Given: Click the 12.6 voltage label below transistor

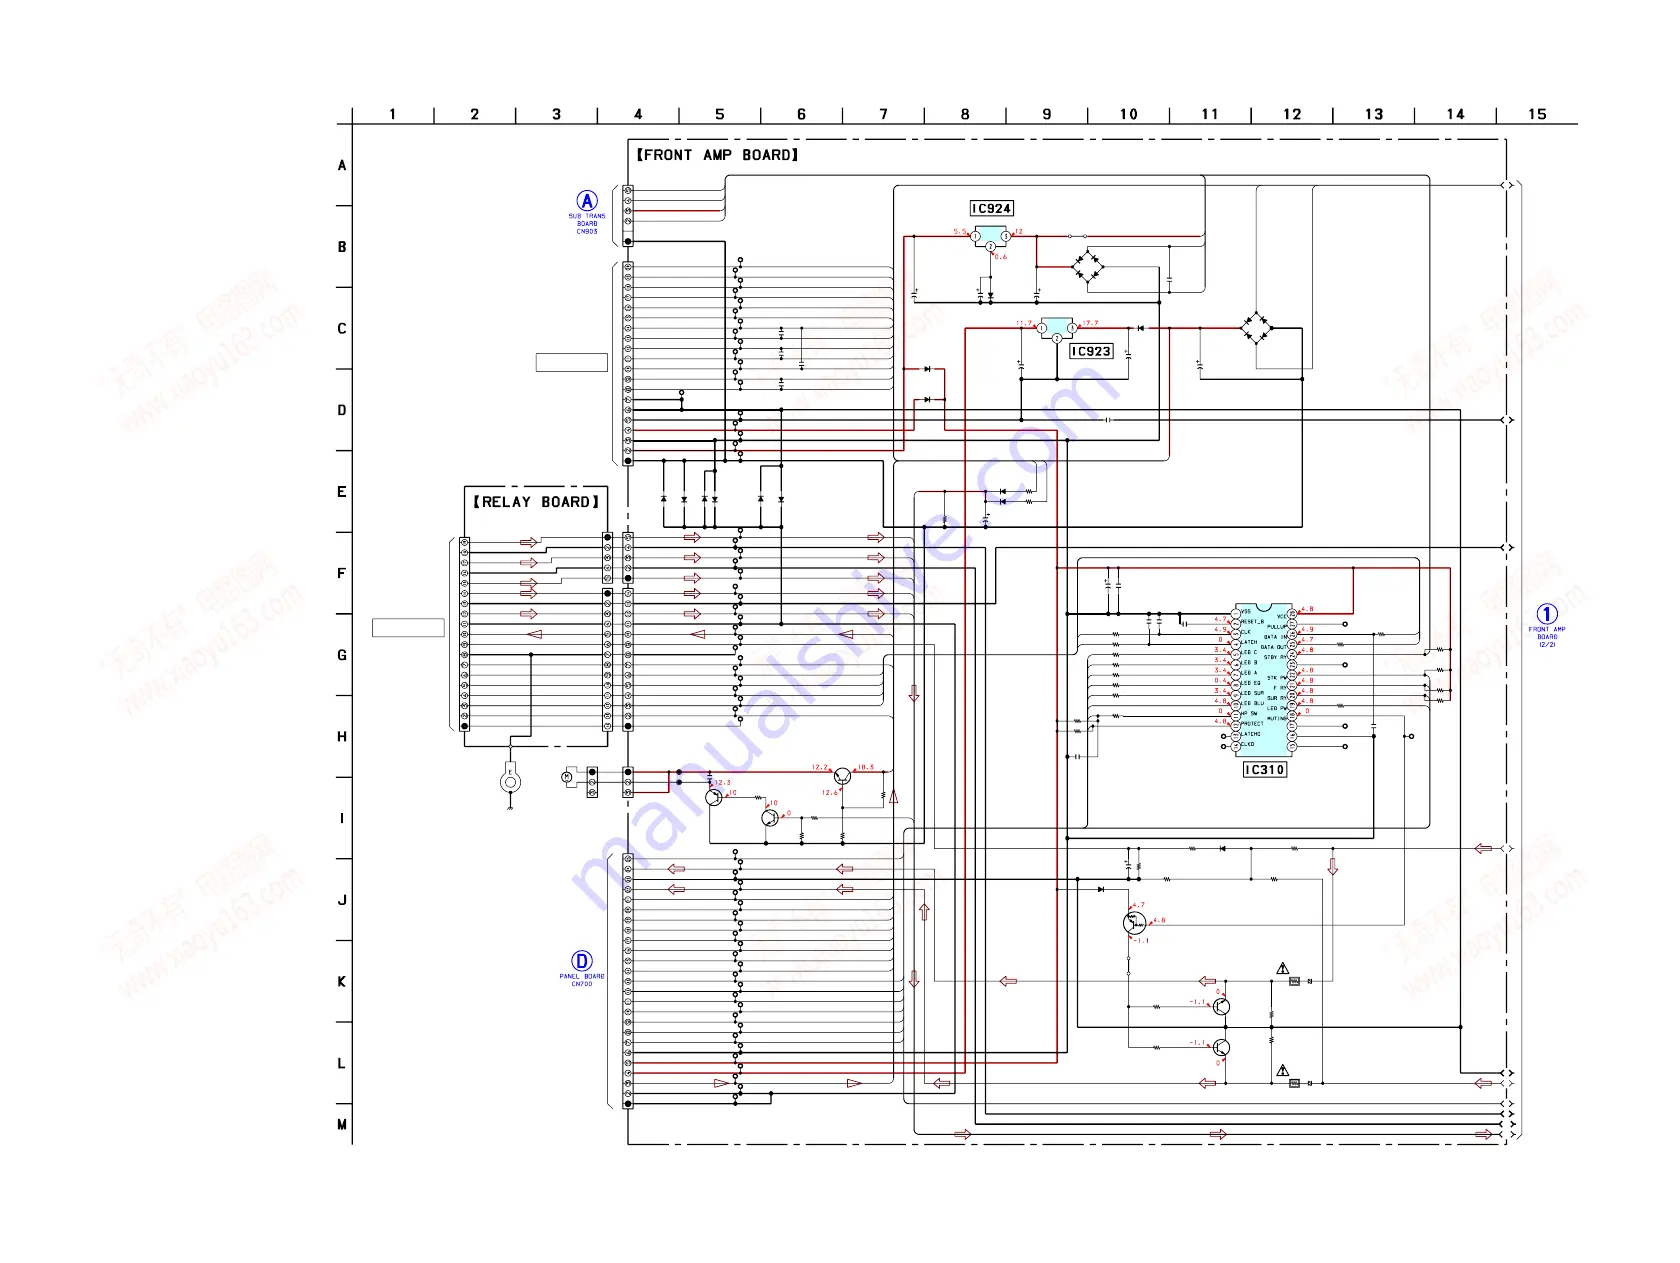Looking at the screenshot, I should point(830,793).
